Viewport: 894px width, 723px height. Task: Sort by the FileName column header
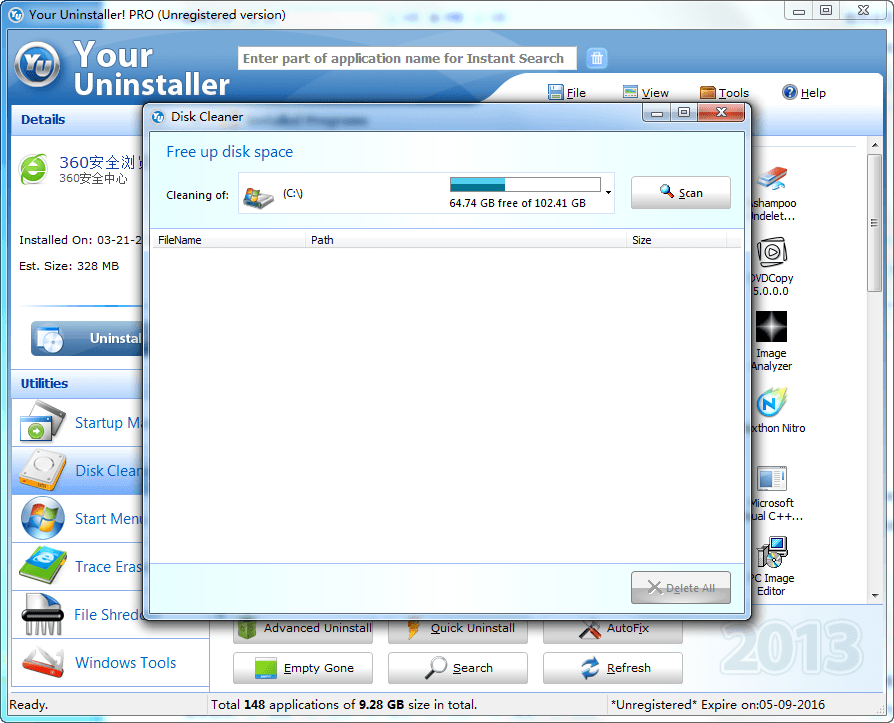228,240
